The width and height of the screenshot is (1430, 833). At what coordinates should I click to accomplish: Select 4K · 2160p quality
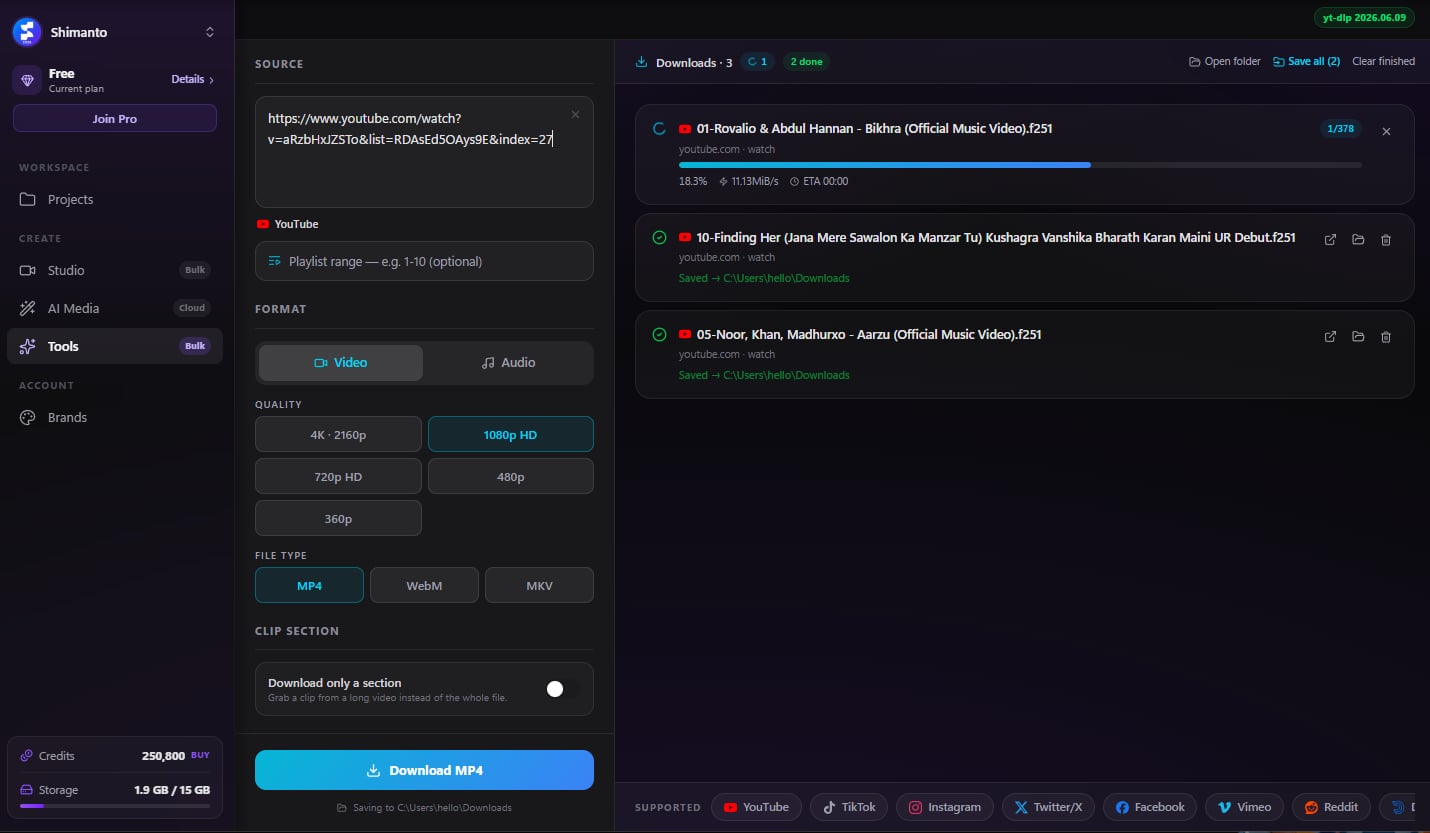(338, 435)
